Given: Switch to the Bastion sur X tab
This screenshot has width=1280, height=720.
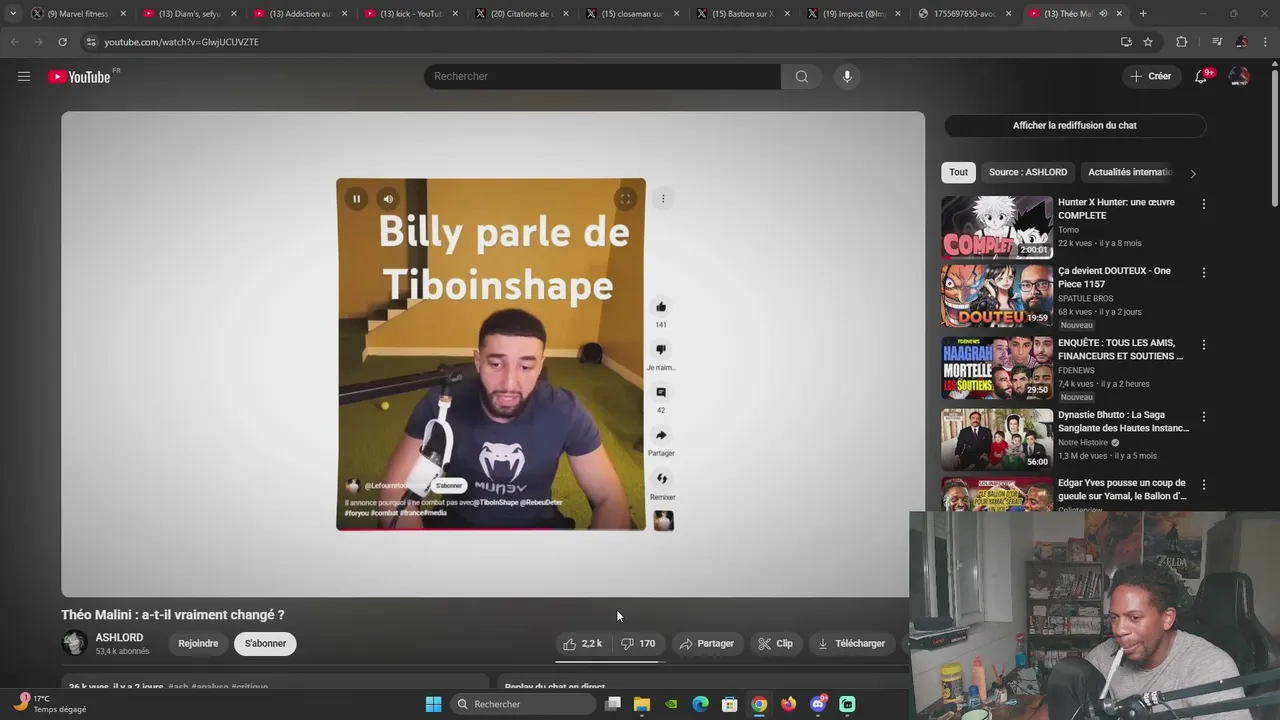Looking at the screenshot, I should (743, 13).
